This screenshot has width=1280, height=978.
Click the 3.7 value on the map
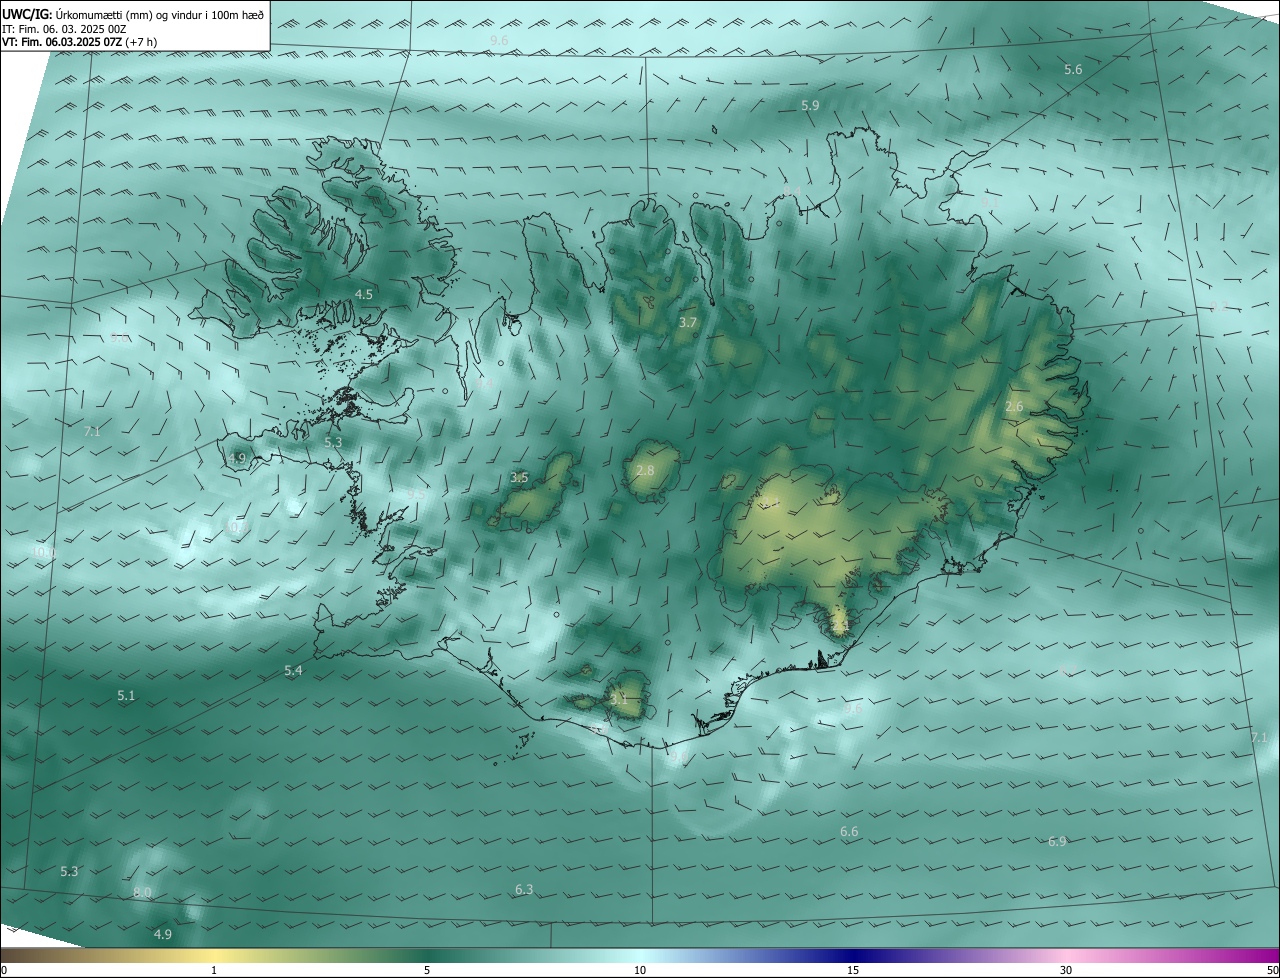[x=687, y=322]
